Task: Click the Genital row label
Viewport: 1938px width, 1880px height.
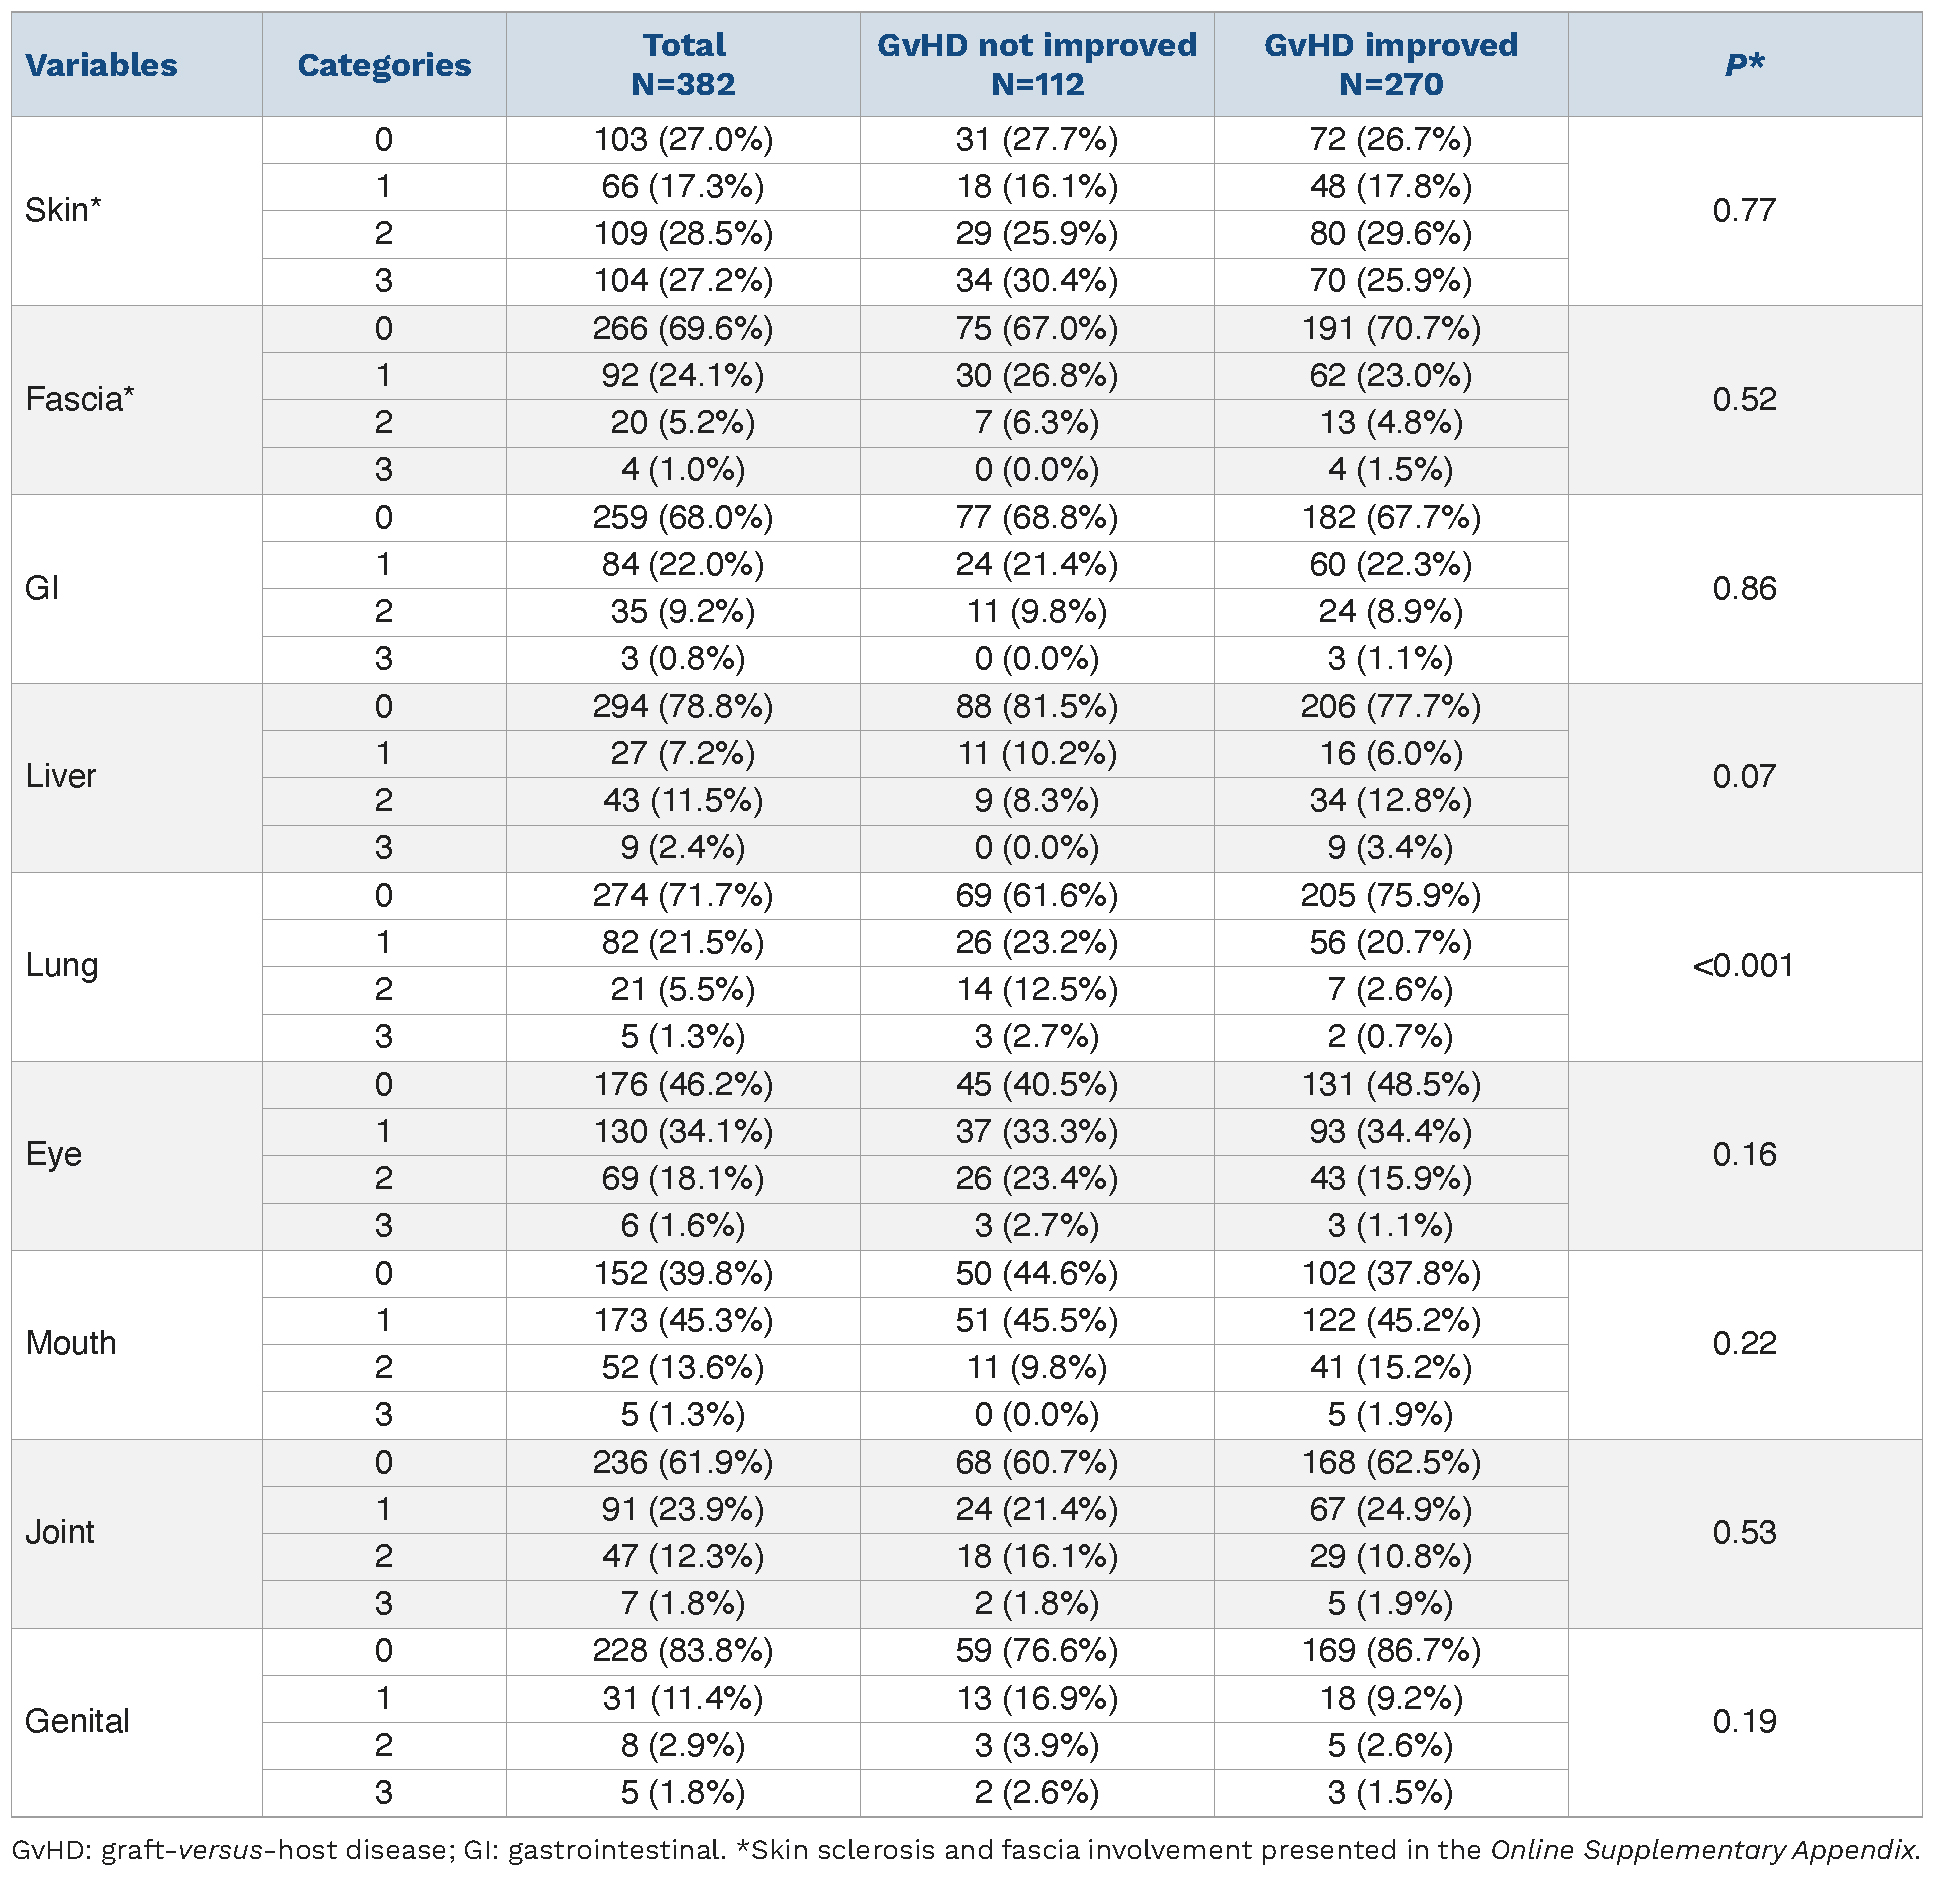Action: [77, 1721]
